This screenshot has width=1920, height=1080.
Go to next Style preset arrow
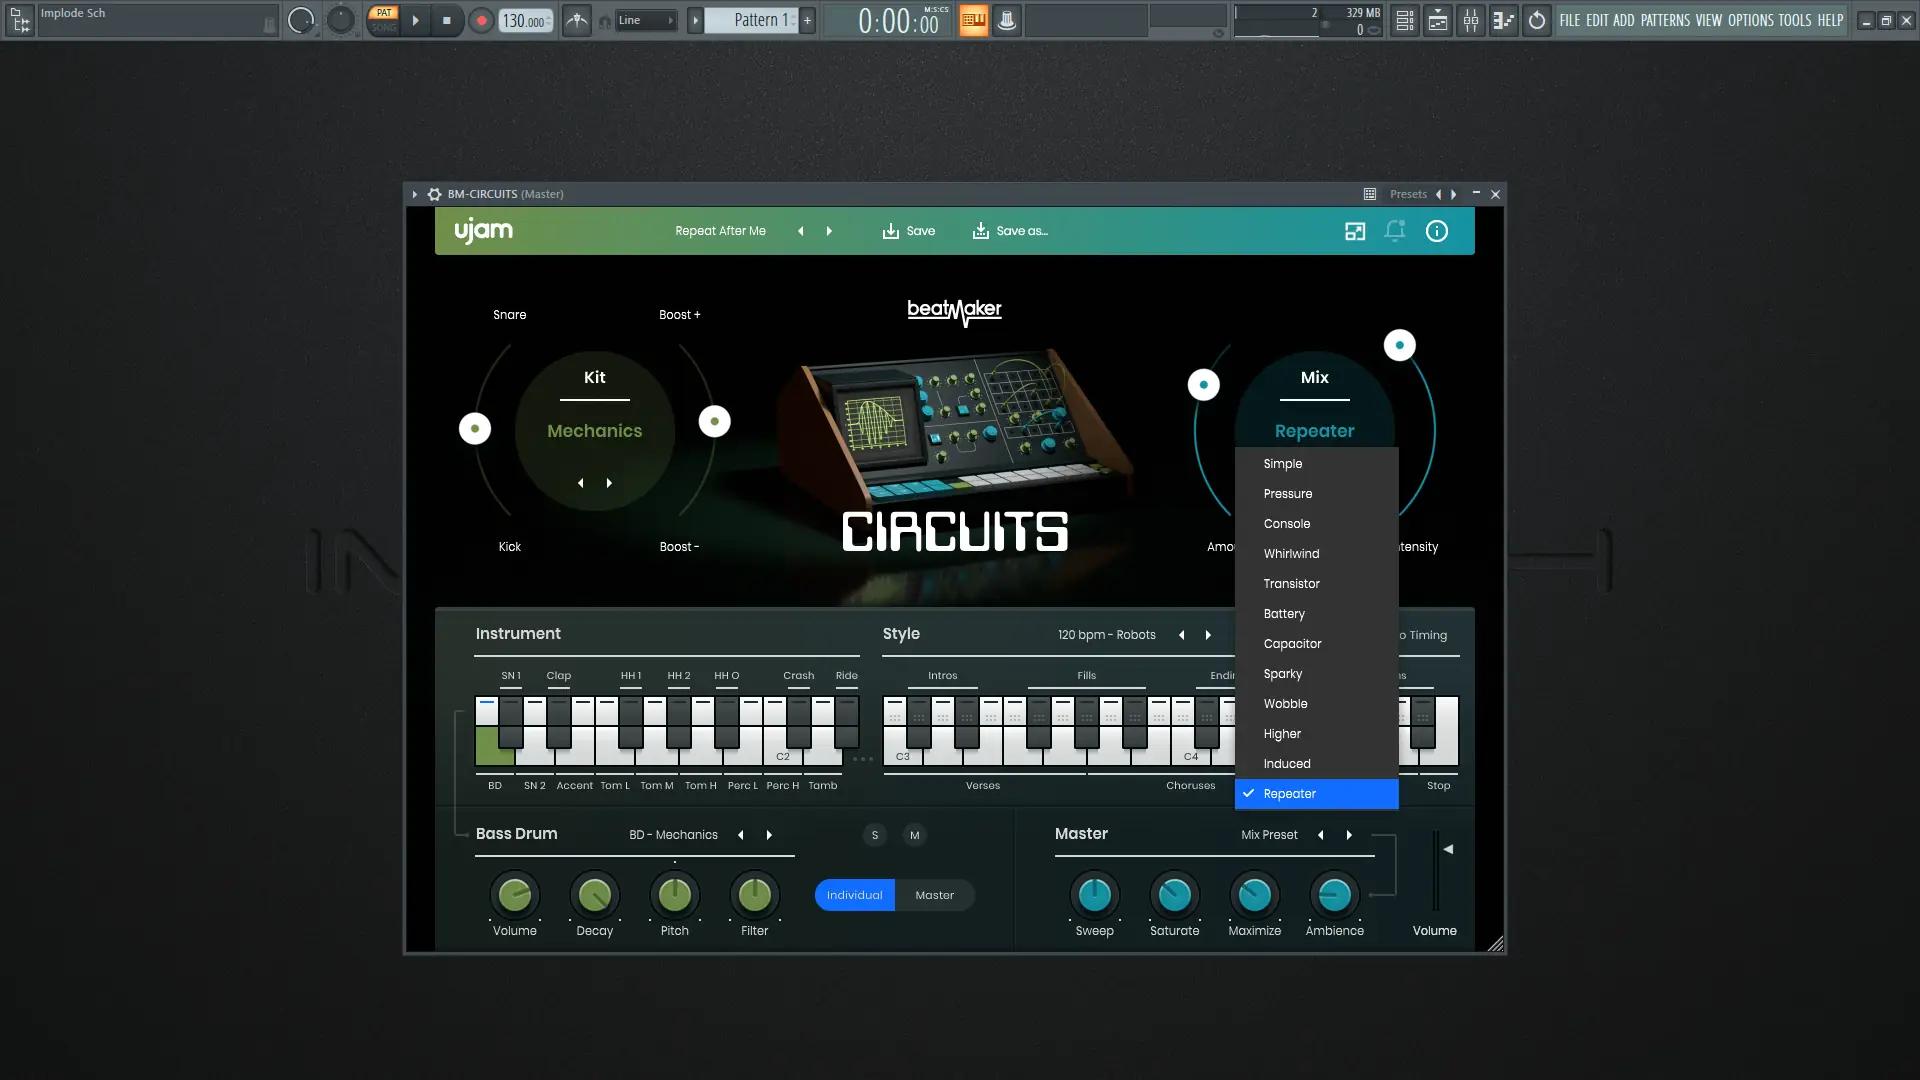(x=1208, y=635)
